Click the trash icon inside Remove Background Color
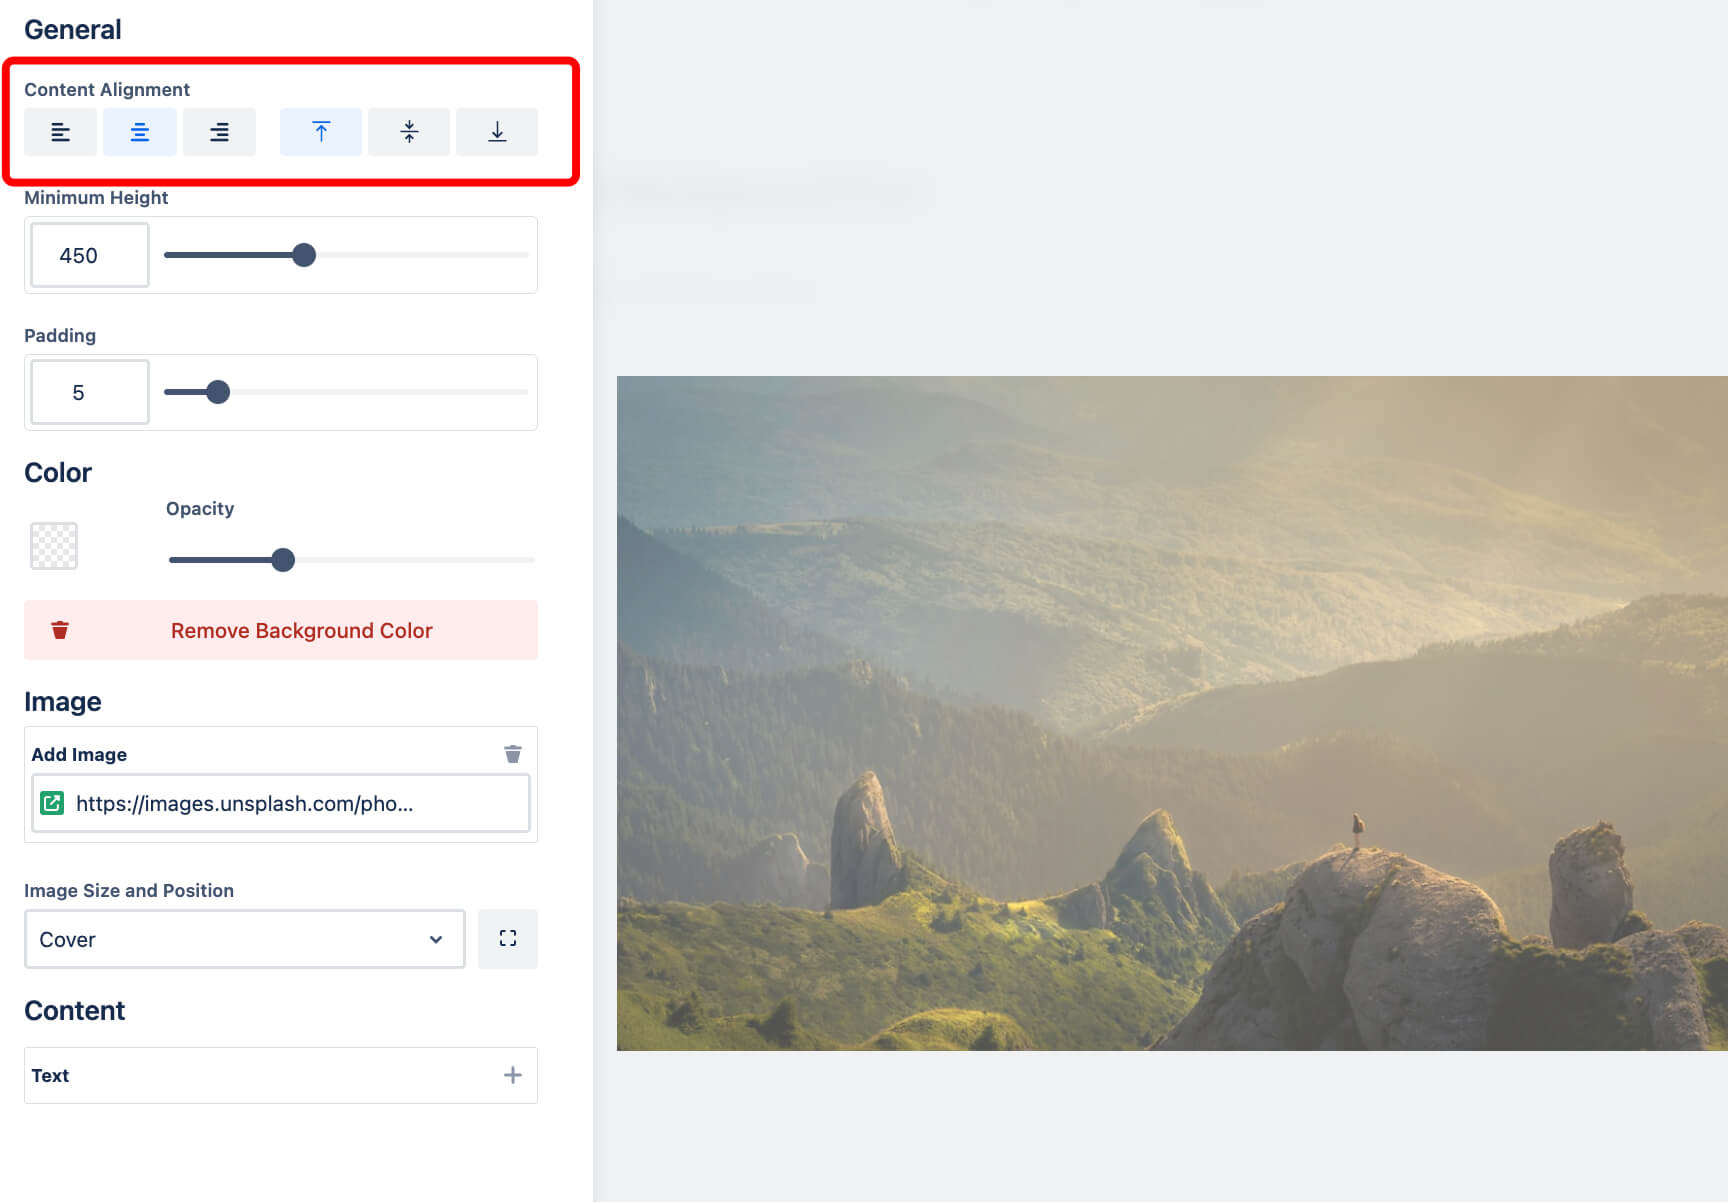 [60, 630]
